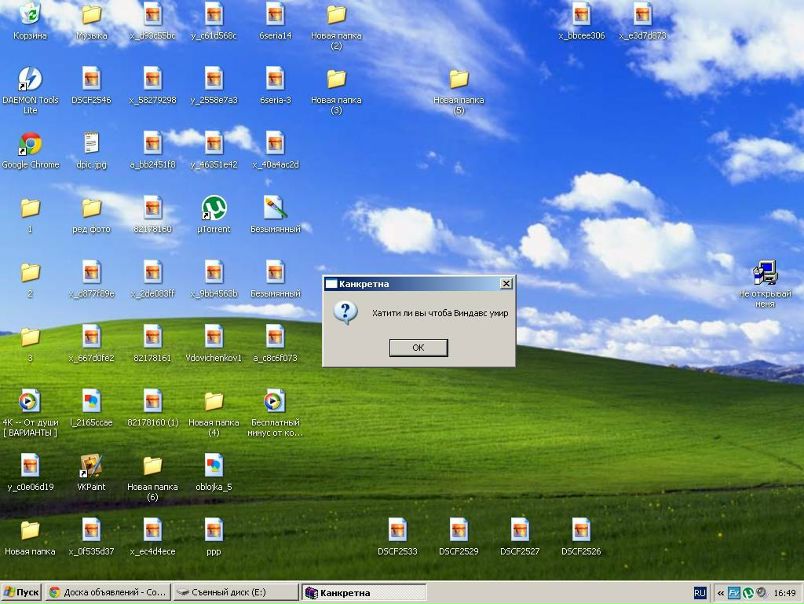Select the Новая папка (5) folder
Screen dimensions: 804x604
pyautogui.click(x=458, y=80)
